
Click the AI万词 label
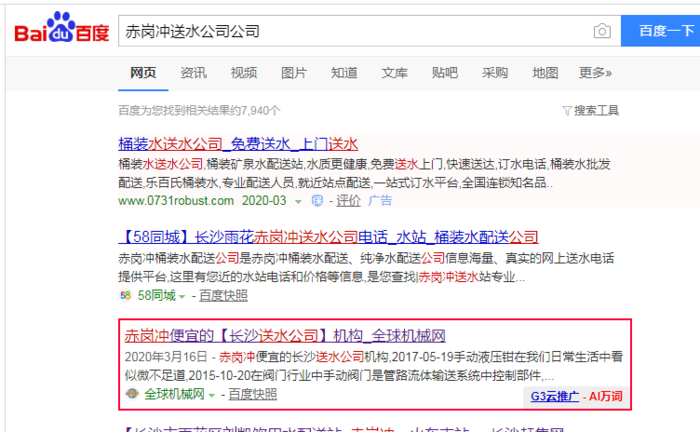[606, 396]
